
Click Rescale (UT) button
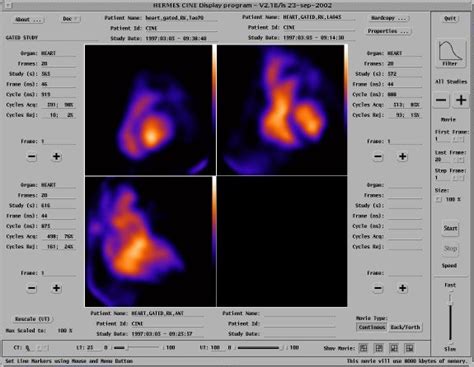[33, 319]
